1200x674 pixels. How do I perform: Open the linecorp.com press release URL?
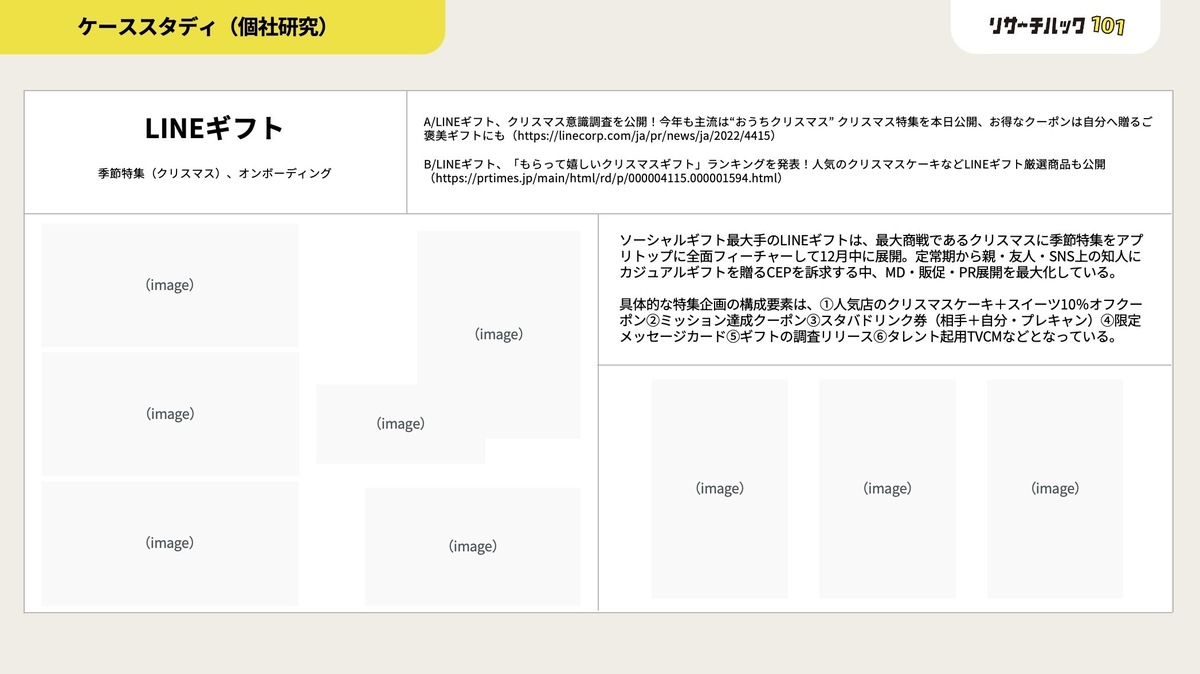644,135
